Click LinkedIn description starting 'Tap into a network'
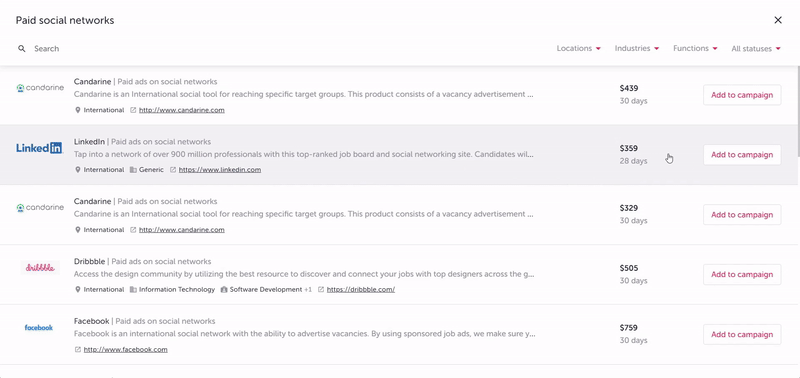The height and width of the screenshot is (378, 800). click(x=304, y=154)
